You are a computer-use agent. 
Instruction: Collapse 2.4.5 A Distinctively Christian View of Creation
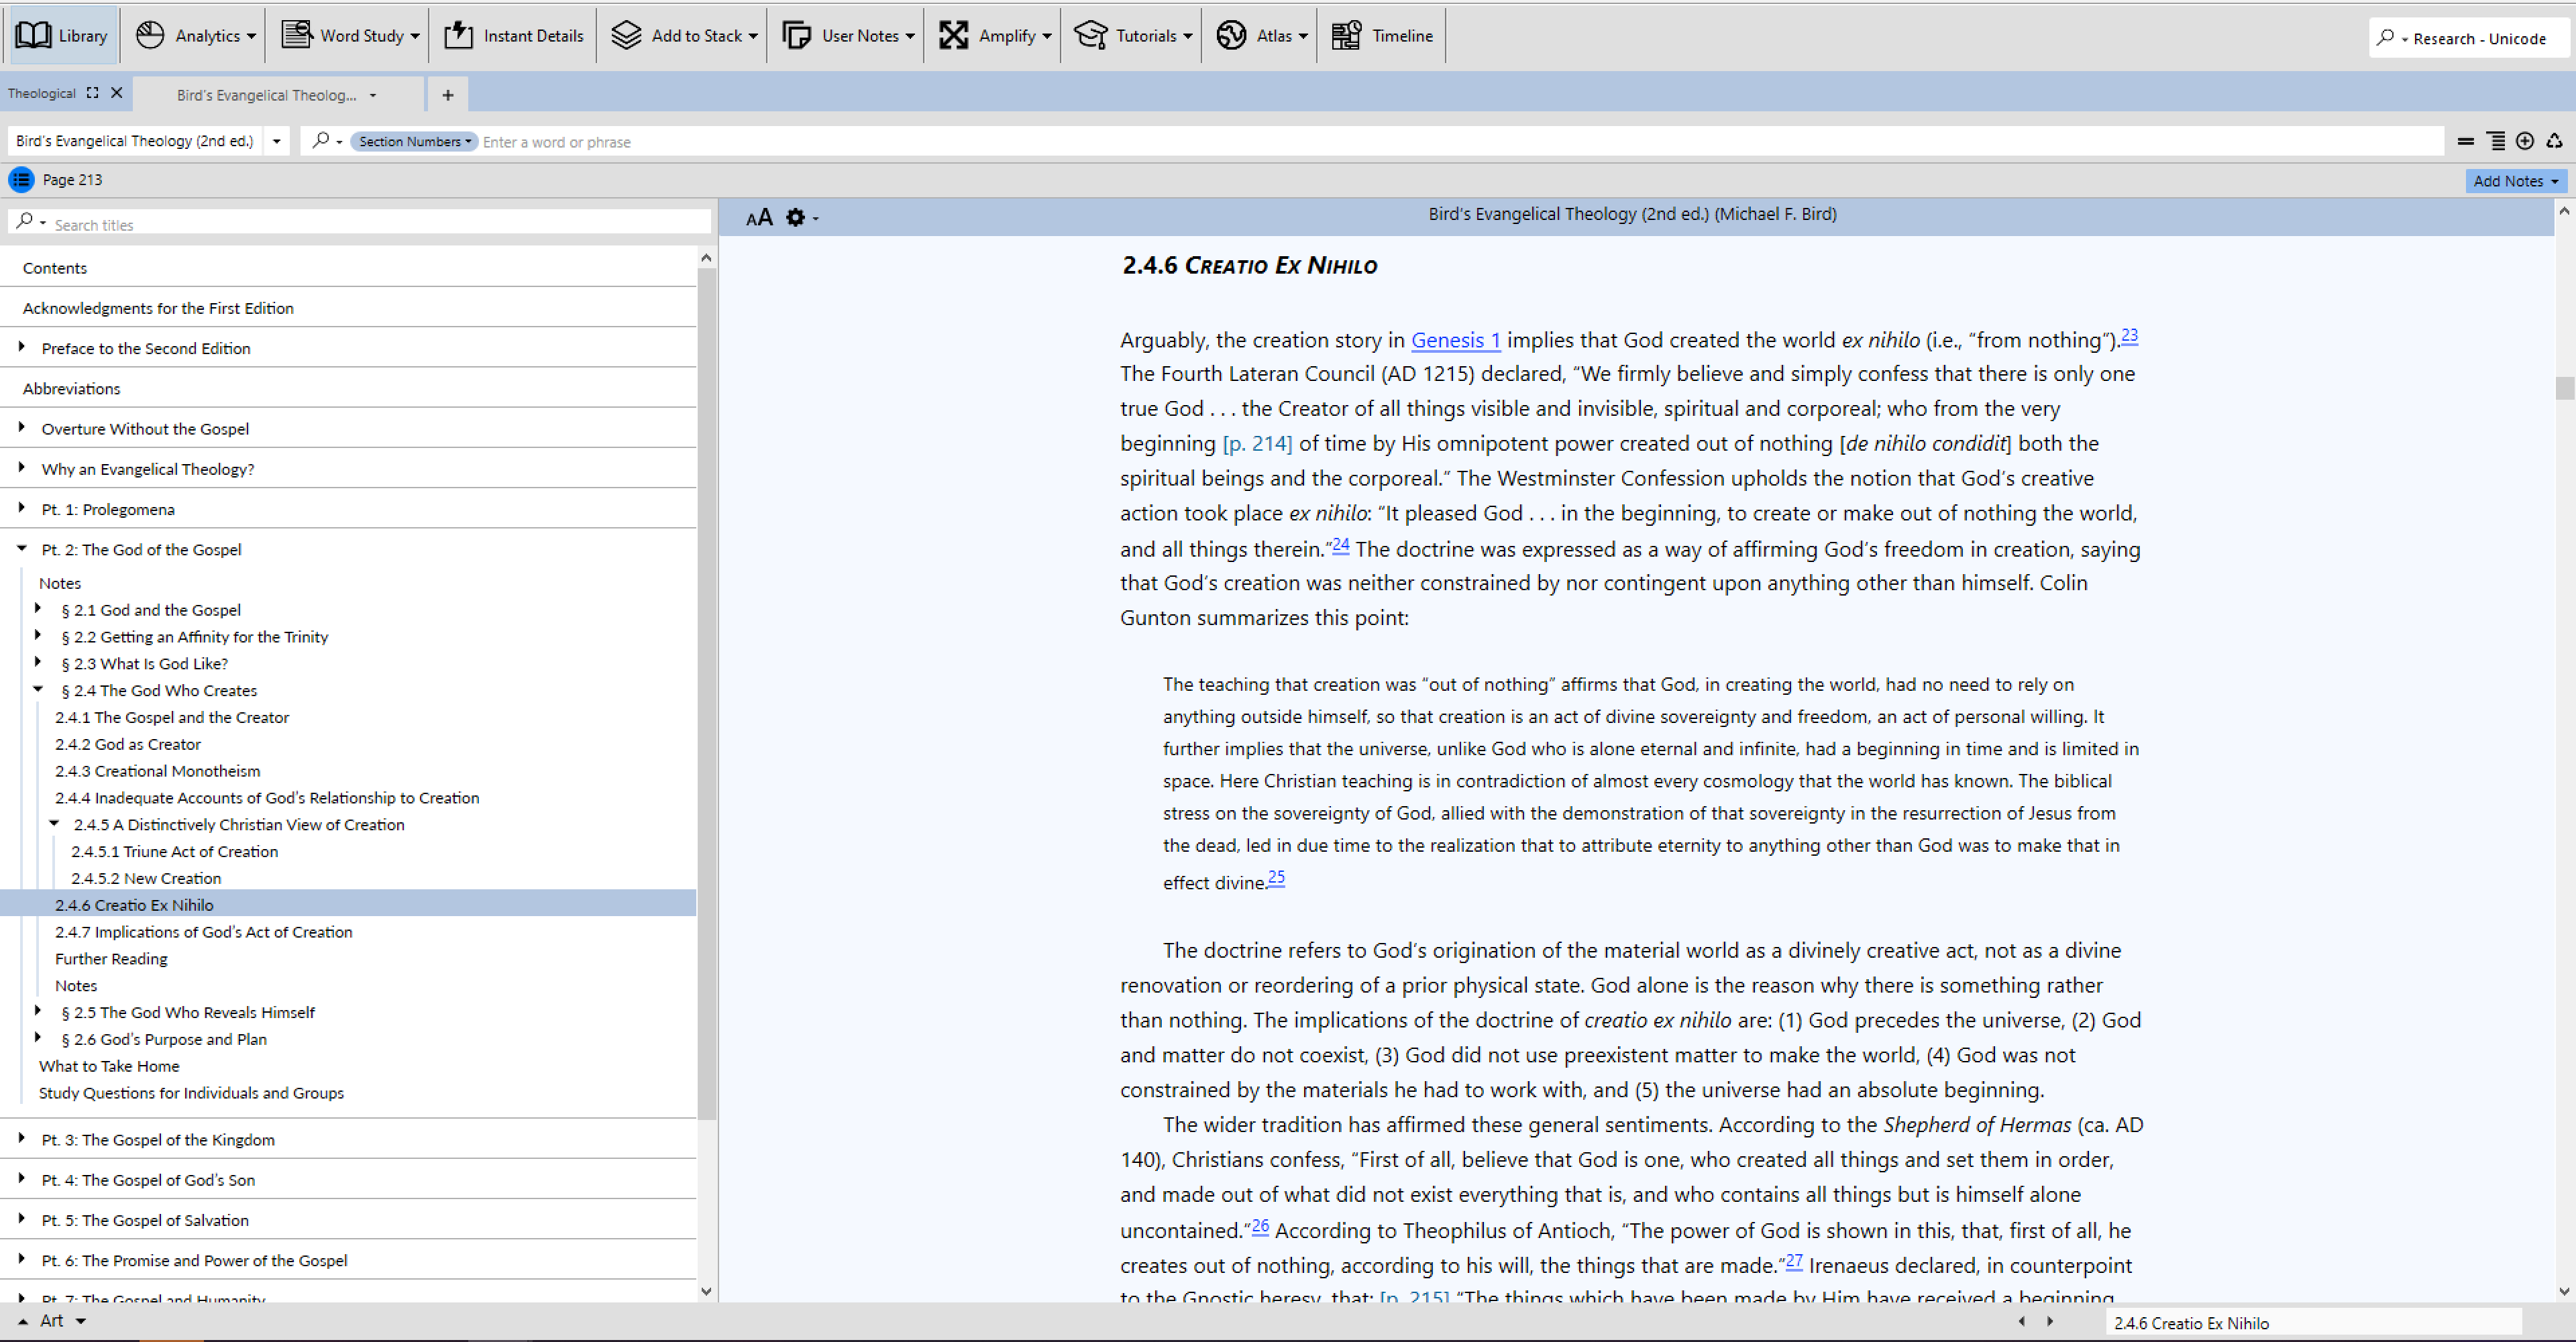point(54,823)
